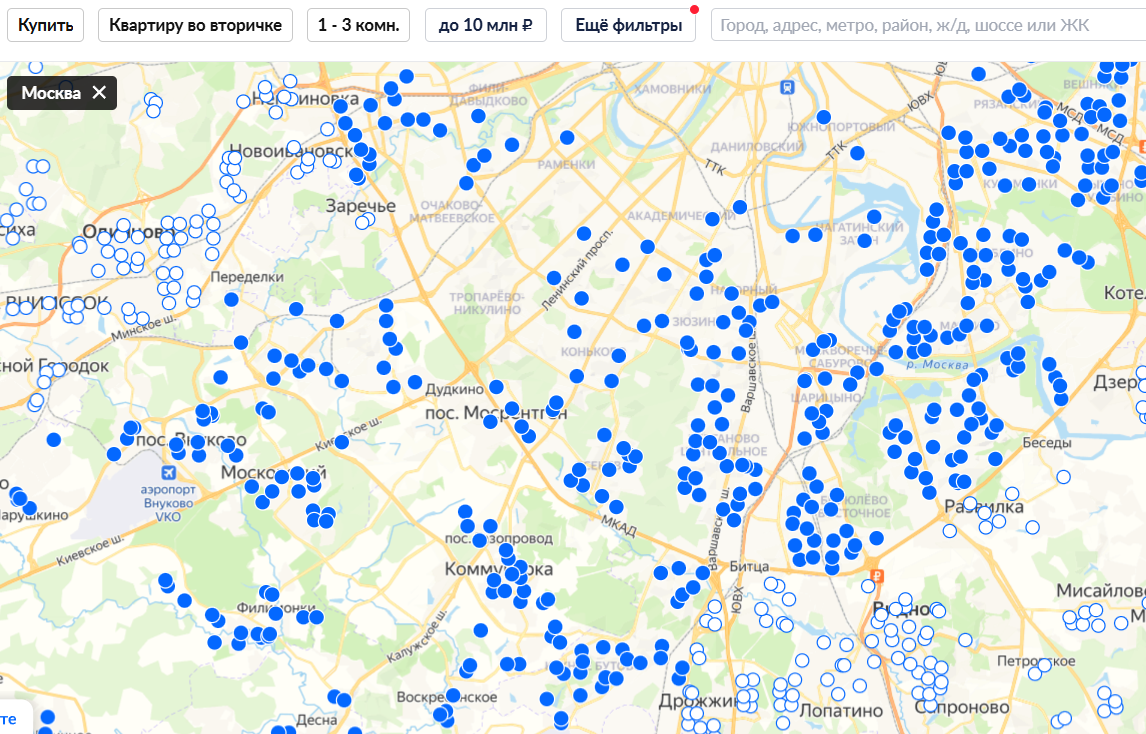The height and width of the screenshot is (734, 1146).
Task: Click the Заречье map label
Action: 360,206
